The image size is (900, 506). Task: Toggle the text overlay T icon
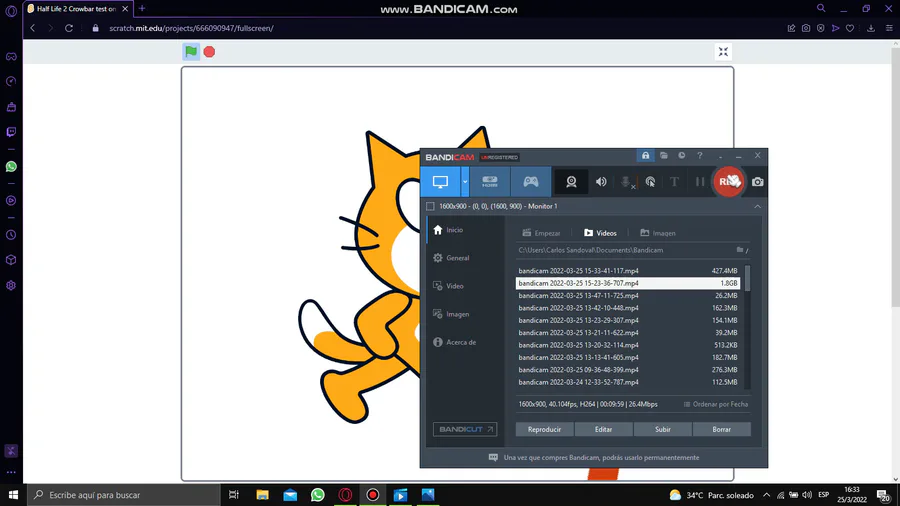click(674, 182)
